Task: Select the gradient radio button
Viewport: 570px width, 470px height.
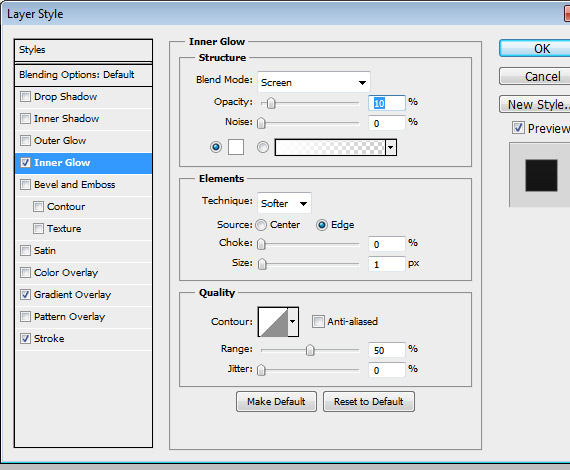Action: point(263,147)
